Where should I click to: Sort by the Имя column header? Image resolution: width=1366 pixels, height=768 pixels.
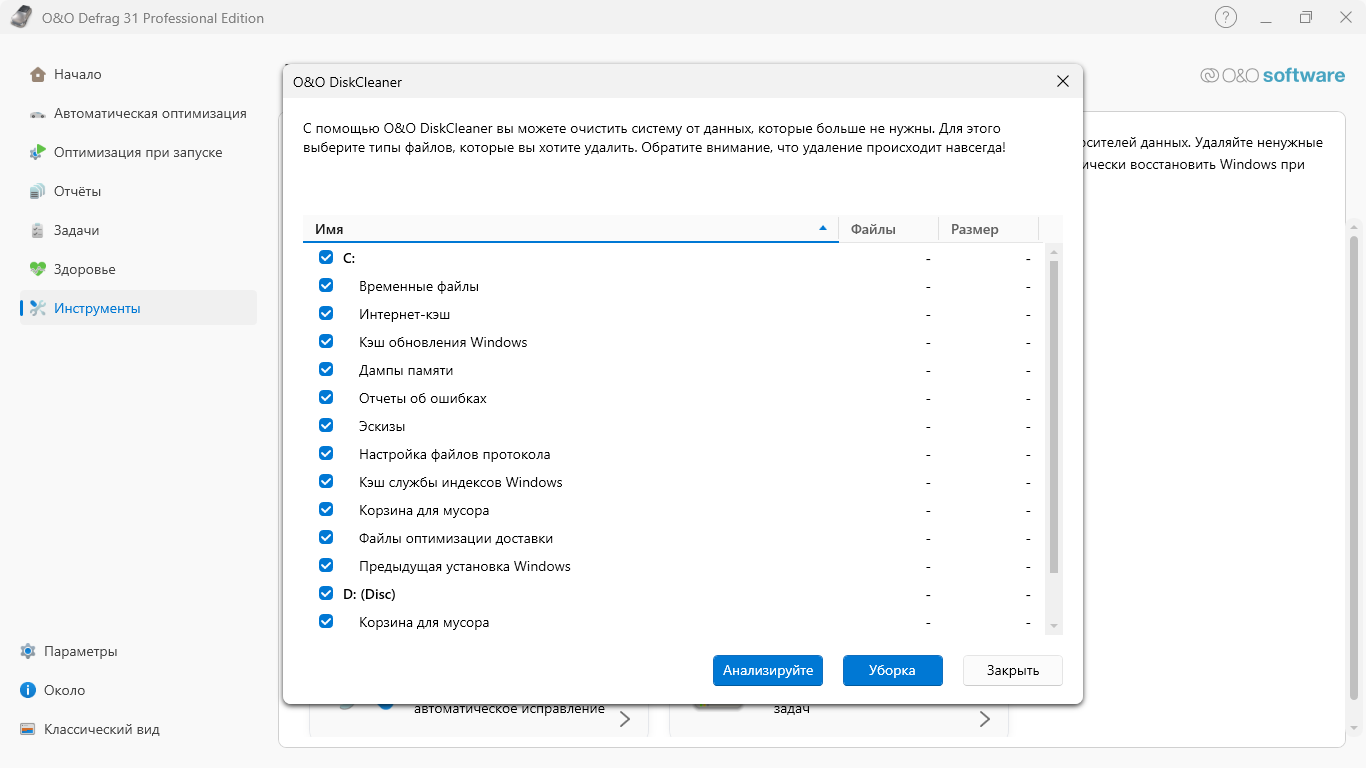[x=570, y=229]
